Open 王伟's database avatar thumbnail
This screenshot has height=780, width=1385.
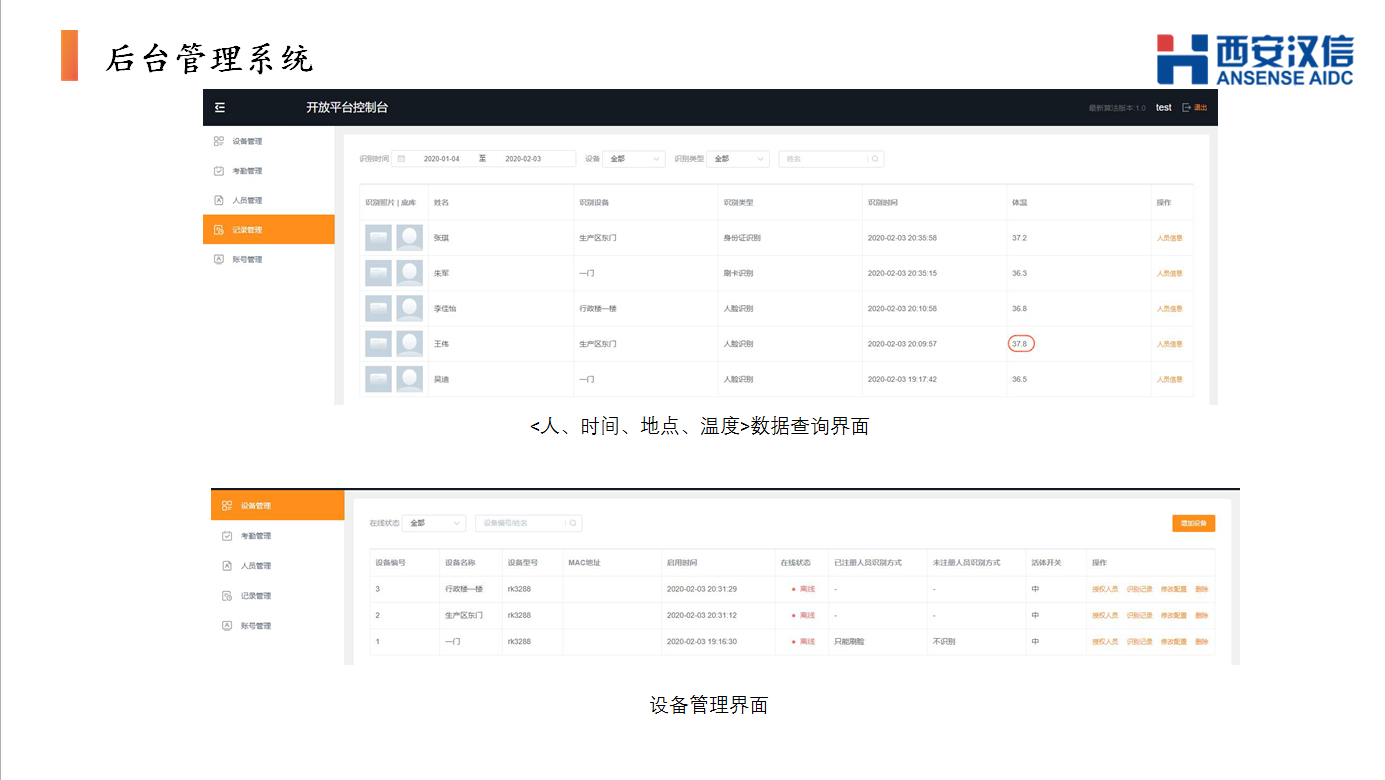(409, 344)
